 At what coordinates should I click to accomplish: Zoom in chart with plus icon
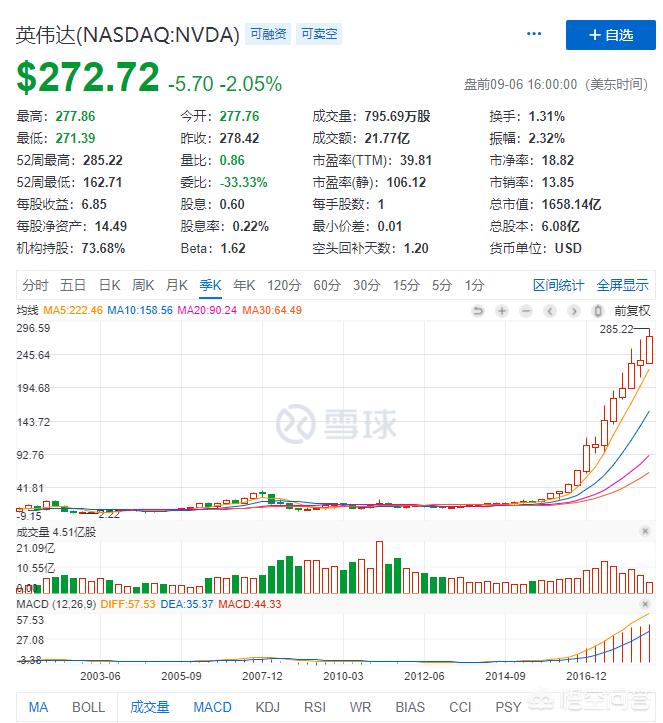coord(502,311)
